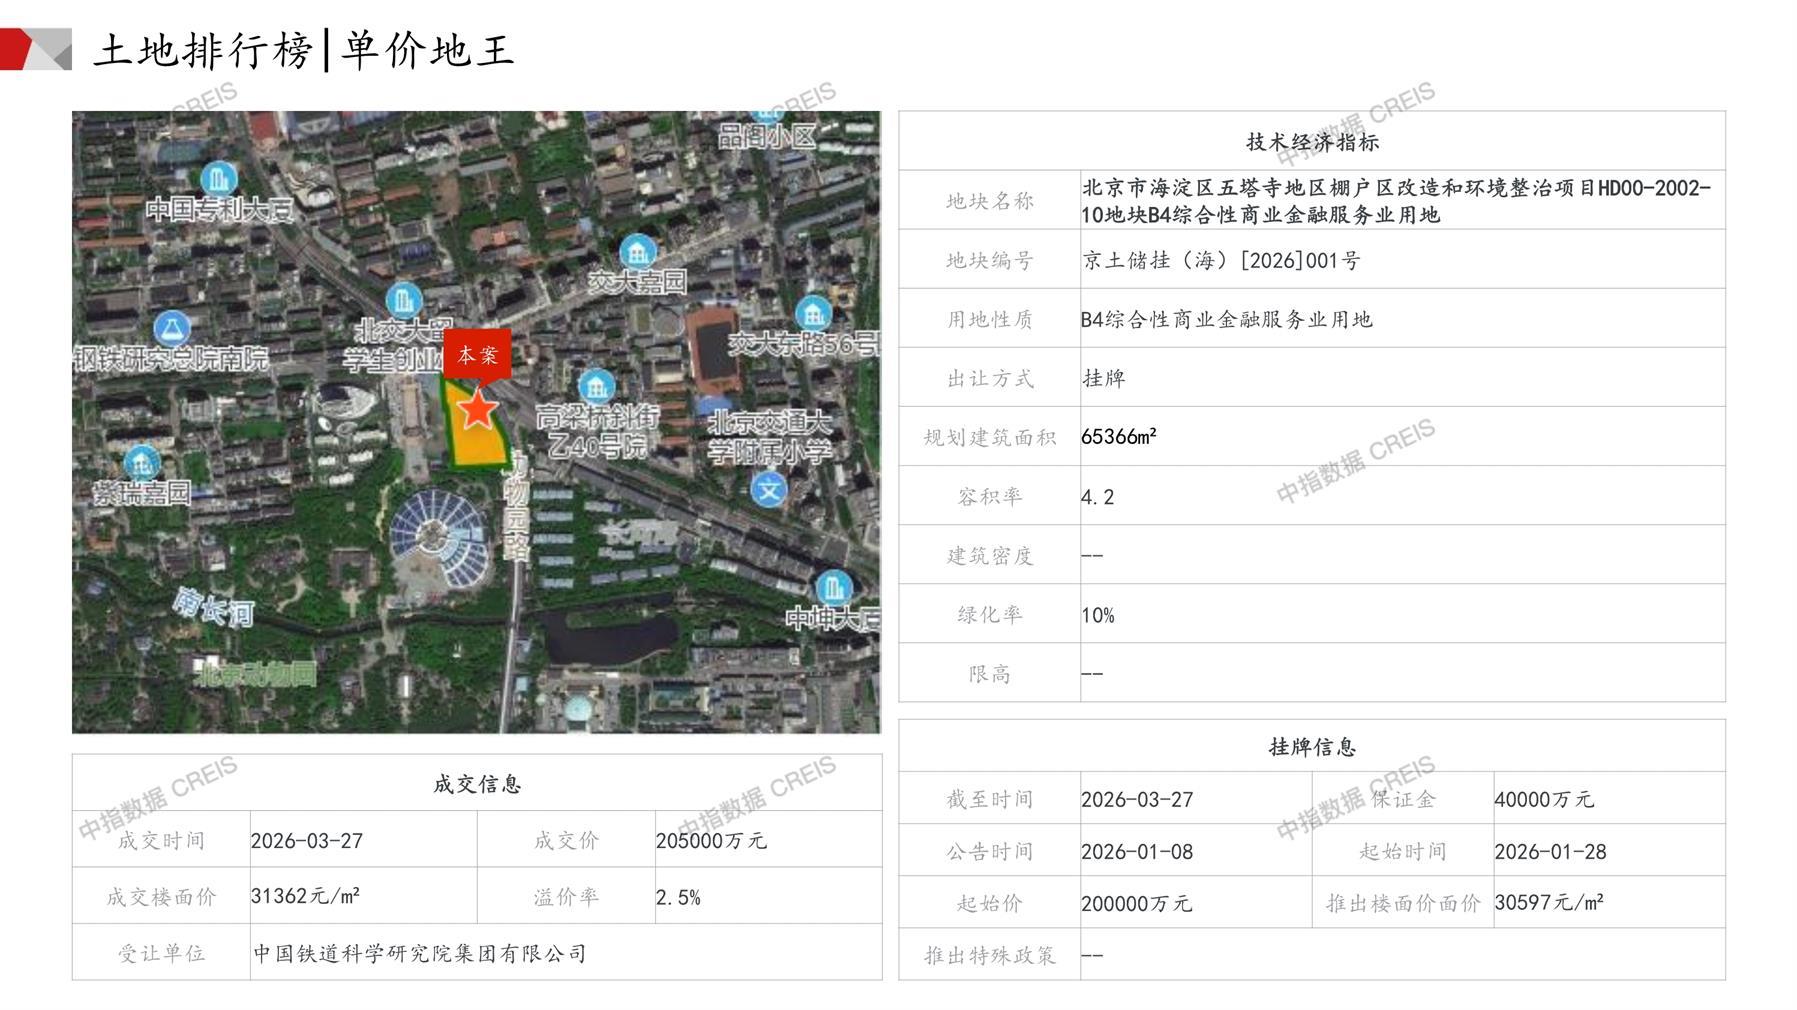Click the 205000万元 成交价 value
The width and height of the screenshot is (1797, 1010).
point(711,841)
